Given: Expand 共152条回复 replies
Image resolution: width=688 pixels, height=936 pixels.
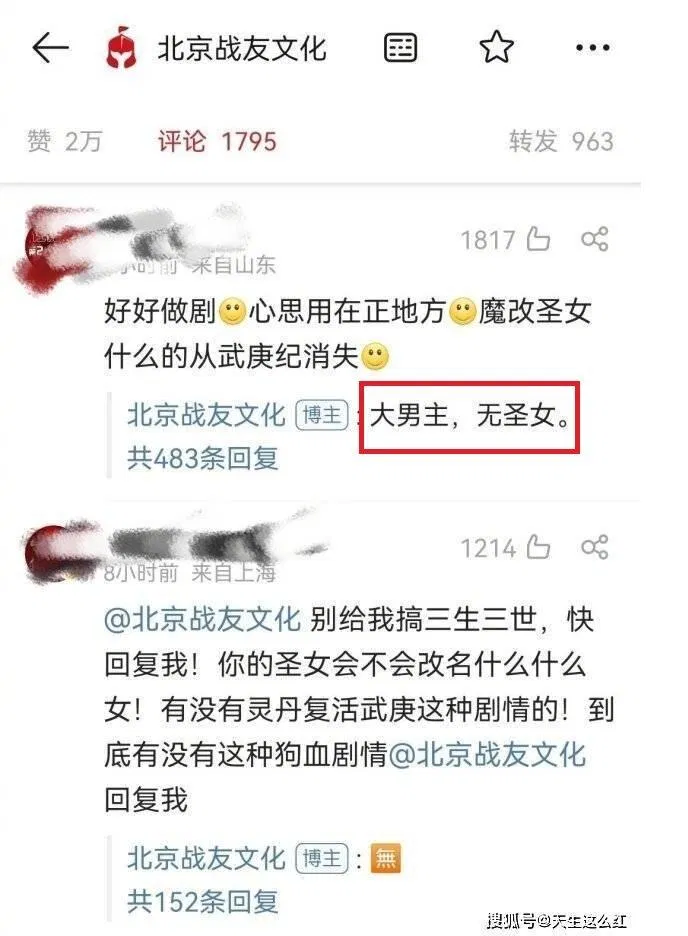Looking at the screenshot, I should pos(203,901).
